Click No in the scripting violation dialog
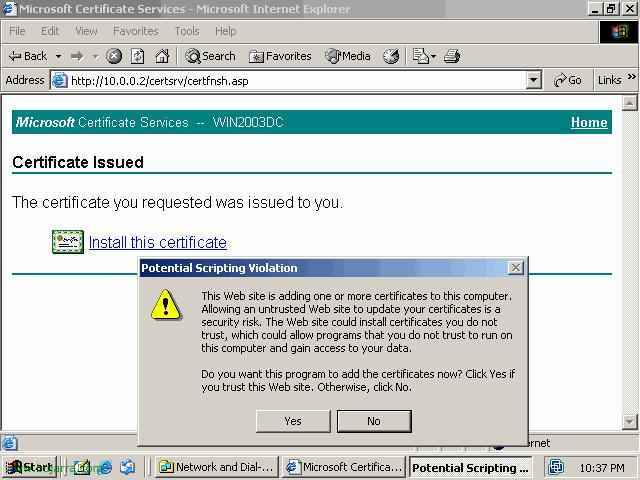 coord(374,421)
